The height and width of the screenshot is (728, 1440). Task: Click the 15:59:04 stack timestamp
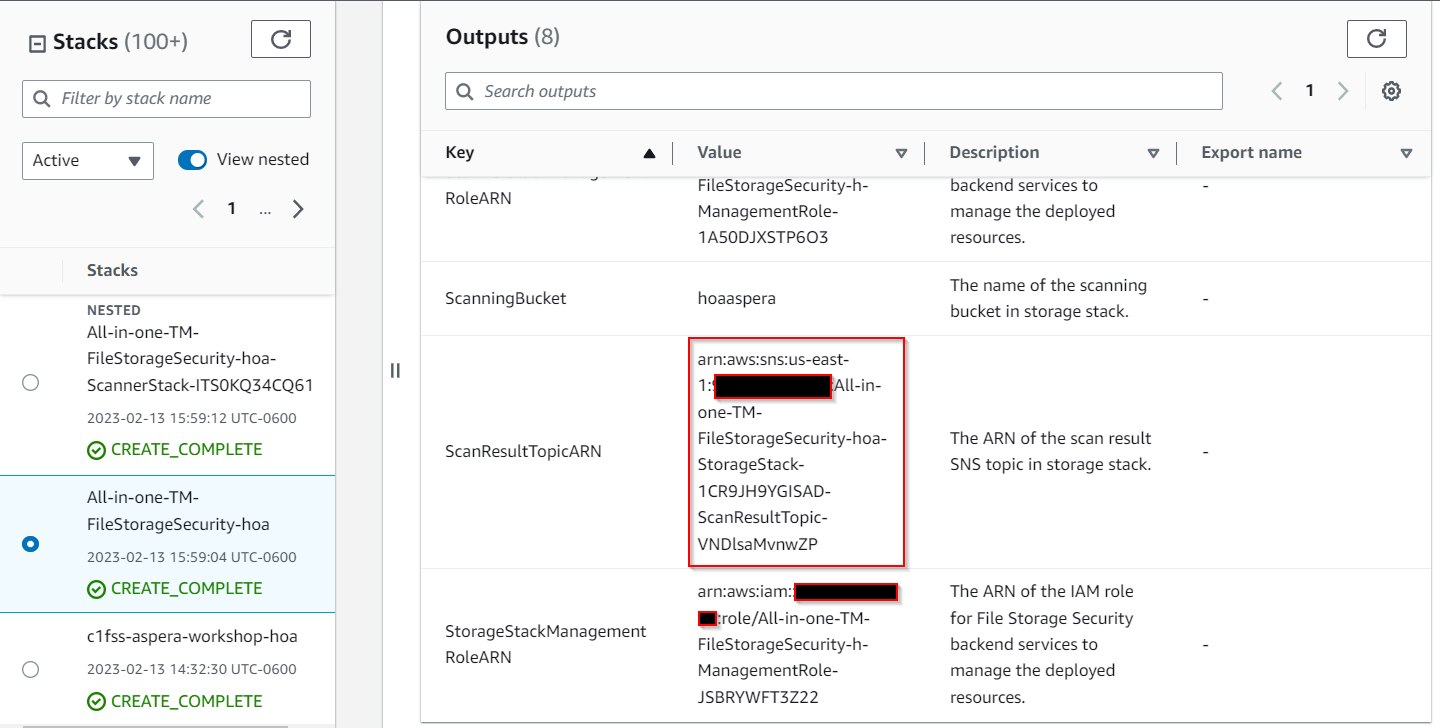(192, 557)
